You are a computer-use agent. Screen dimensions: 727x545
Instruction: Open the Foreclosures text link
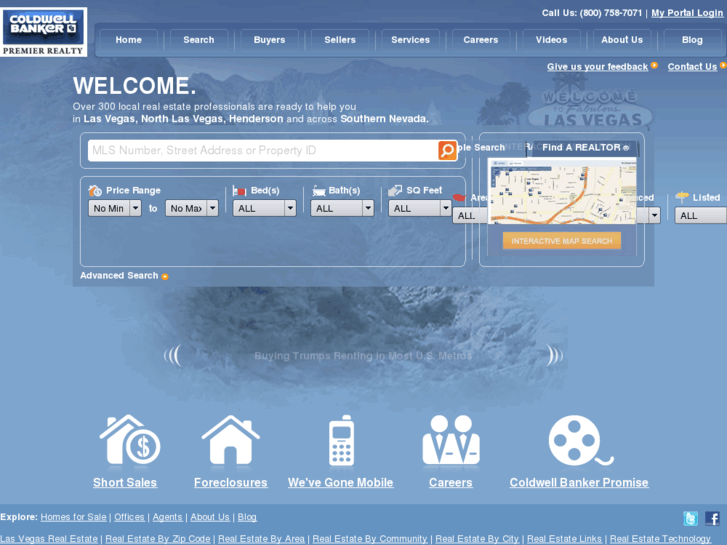230,482
